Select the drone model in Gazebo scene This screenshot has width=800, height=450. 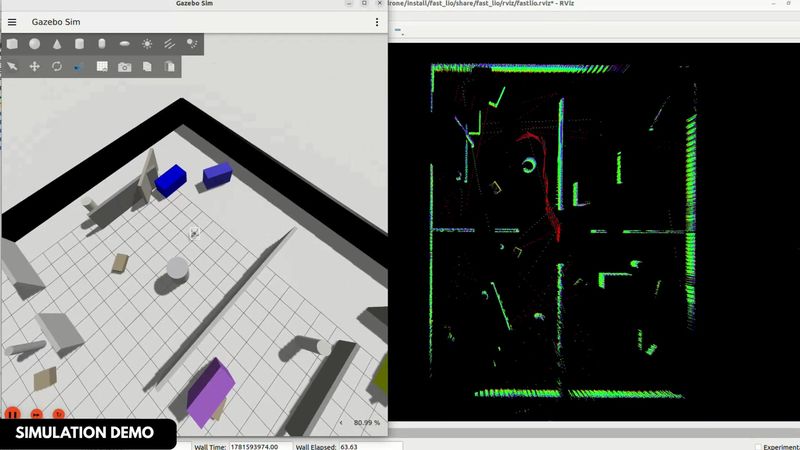pyautogui.click(x=194, y=233)
